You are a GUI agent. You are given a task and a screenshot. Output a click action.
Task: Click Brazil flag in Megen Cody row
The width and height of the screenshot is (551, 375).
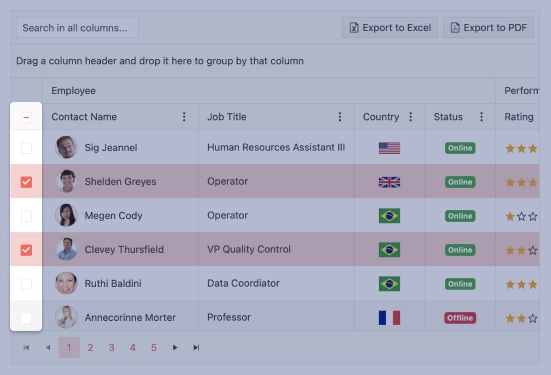(x=389, y=216)
